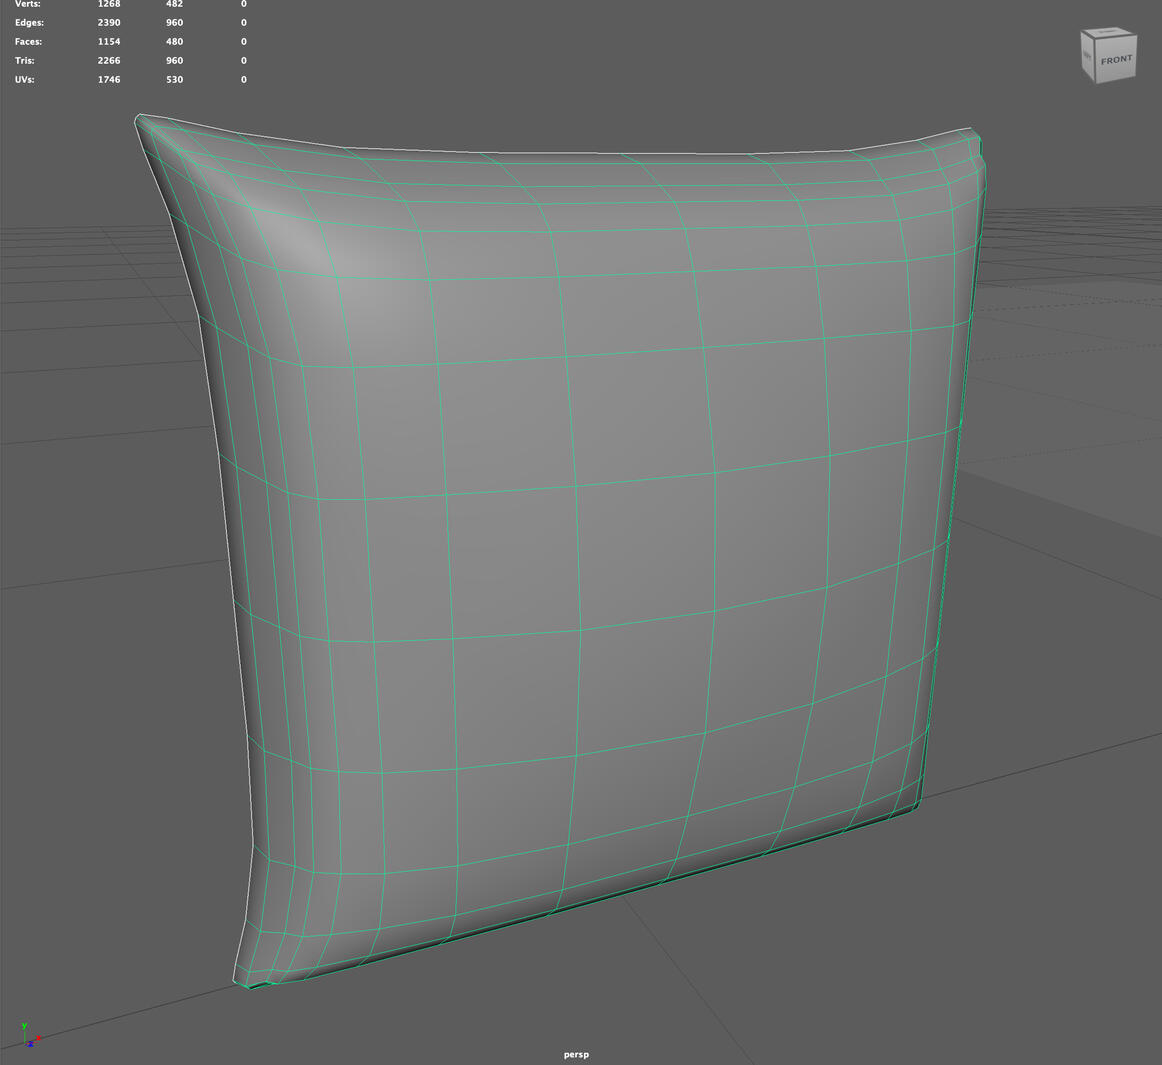
Task: Click the blue Z axis of the orientation gizmo
Action: tap(31, 1045)
